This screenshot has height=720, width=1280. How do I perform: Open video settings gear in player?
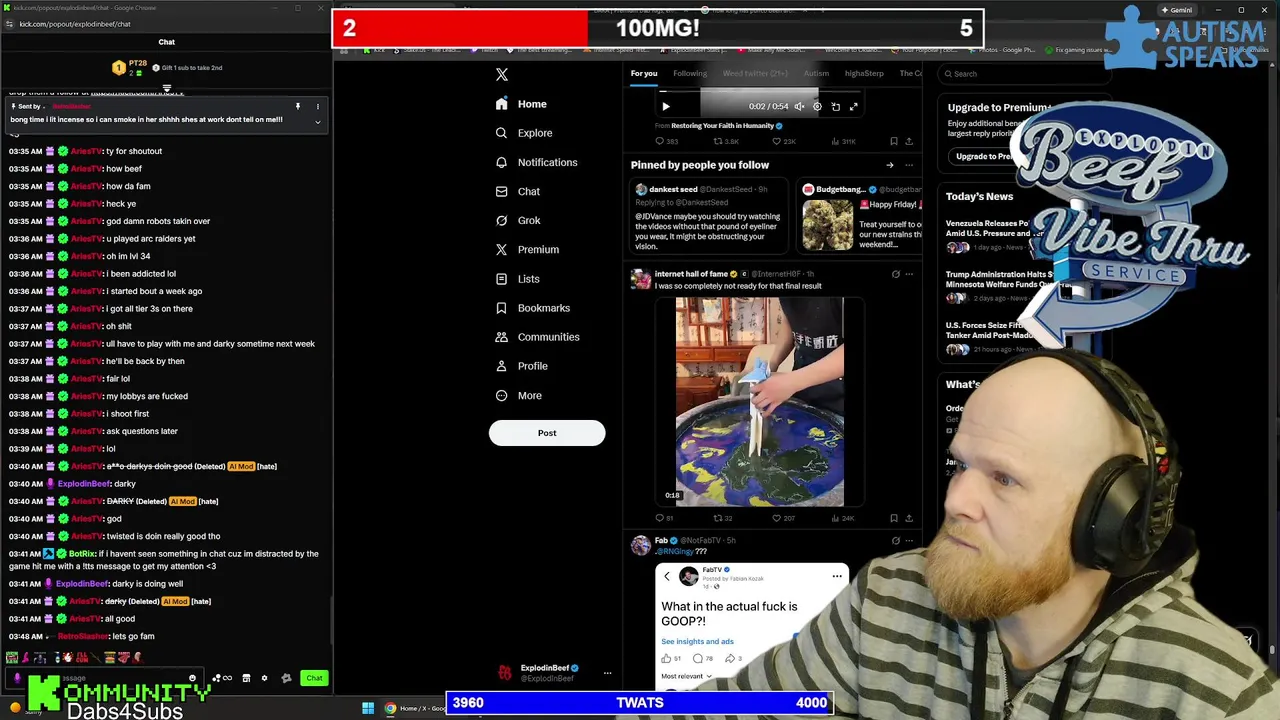point(817,106)
